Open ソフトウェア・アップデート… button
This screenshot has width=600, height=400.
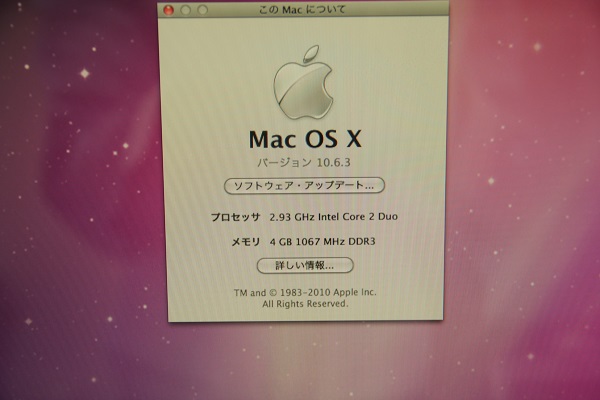point(304,186)
